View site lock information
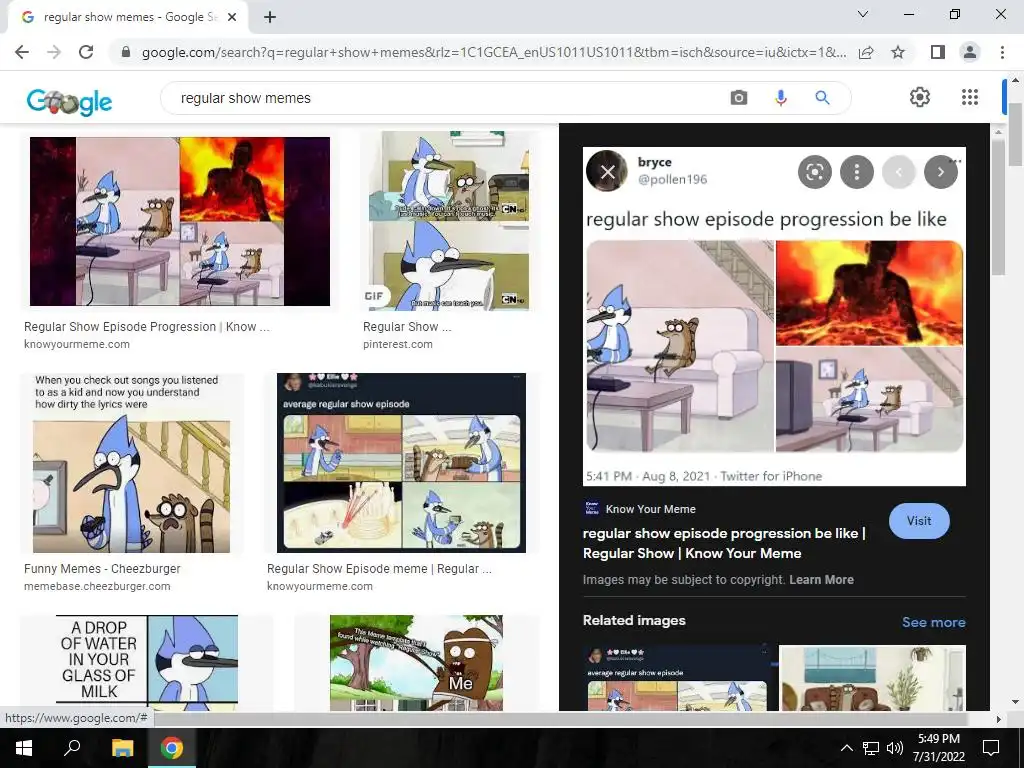The image size is (1024, 768). pos(126,52)
